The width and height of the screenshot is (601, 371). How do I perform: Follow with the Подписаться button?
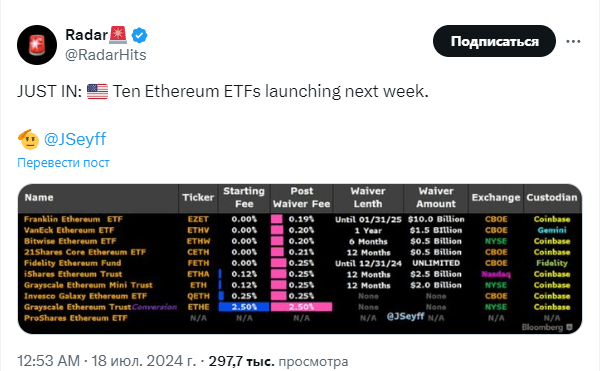pyautogui.click(x=494, y=41)
